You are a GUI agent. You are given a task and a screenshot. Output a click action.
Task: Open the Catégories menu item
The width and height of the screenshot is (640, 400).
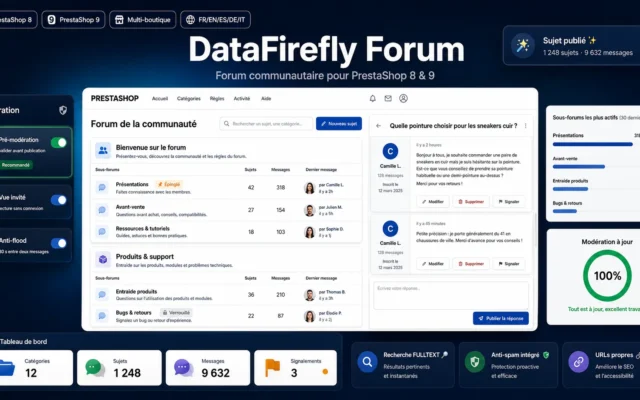click(189, 98)
